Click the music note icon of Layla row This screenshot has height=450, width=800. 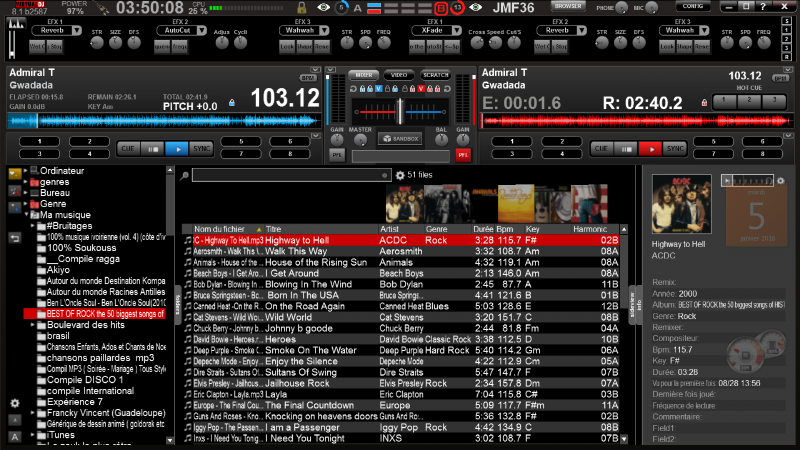point(187,394)
